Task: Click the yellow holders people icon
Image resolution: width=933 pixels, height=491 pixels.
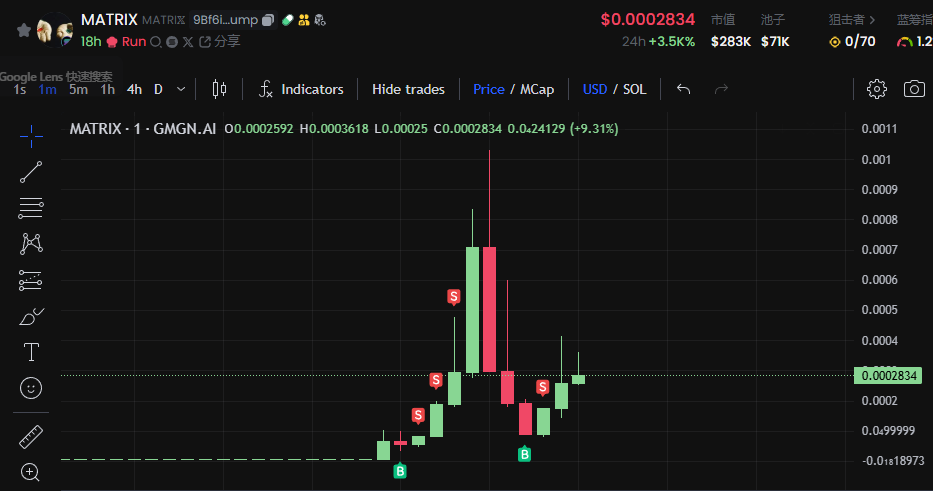Action: point(304,20)
